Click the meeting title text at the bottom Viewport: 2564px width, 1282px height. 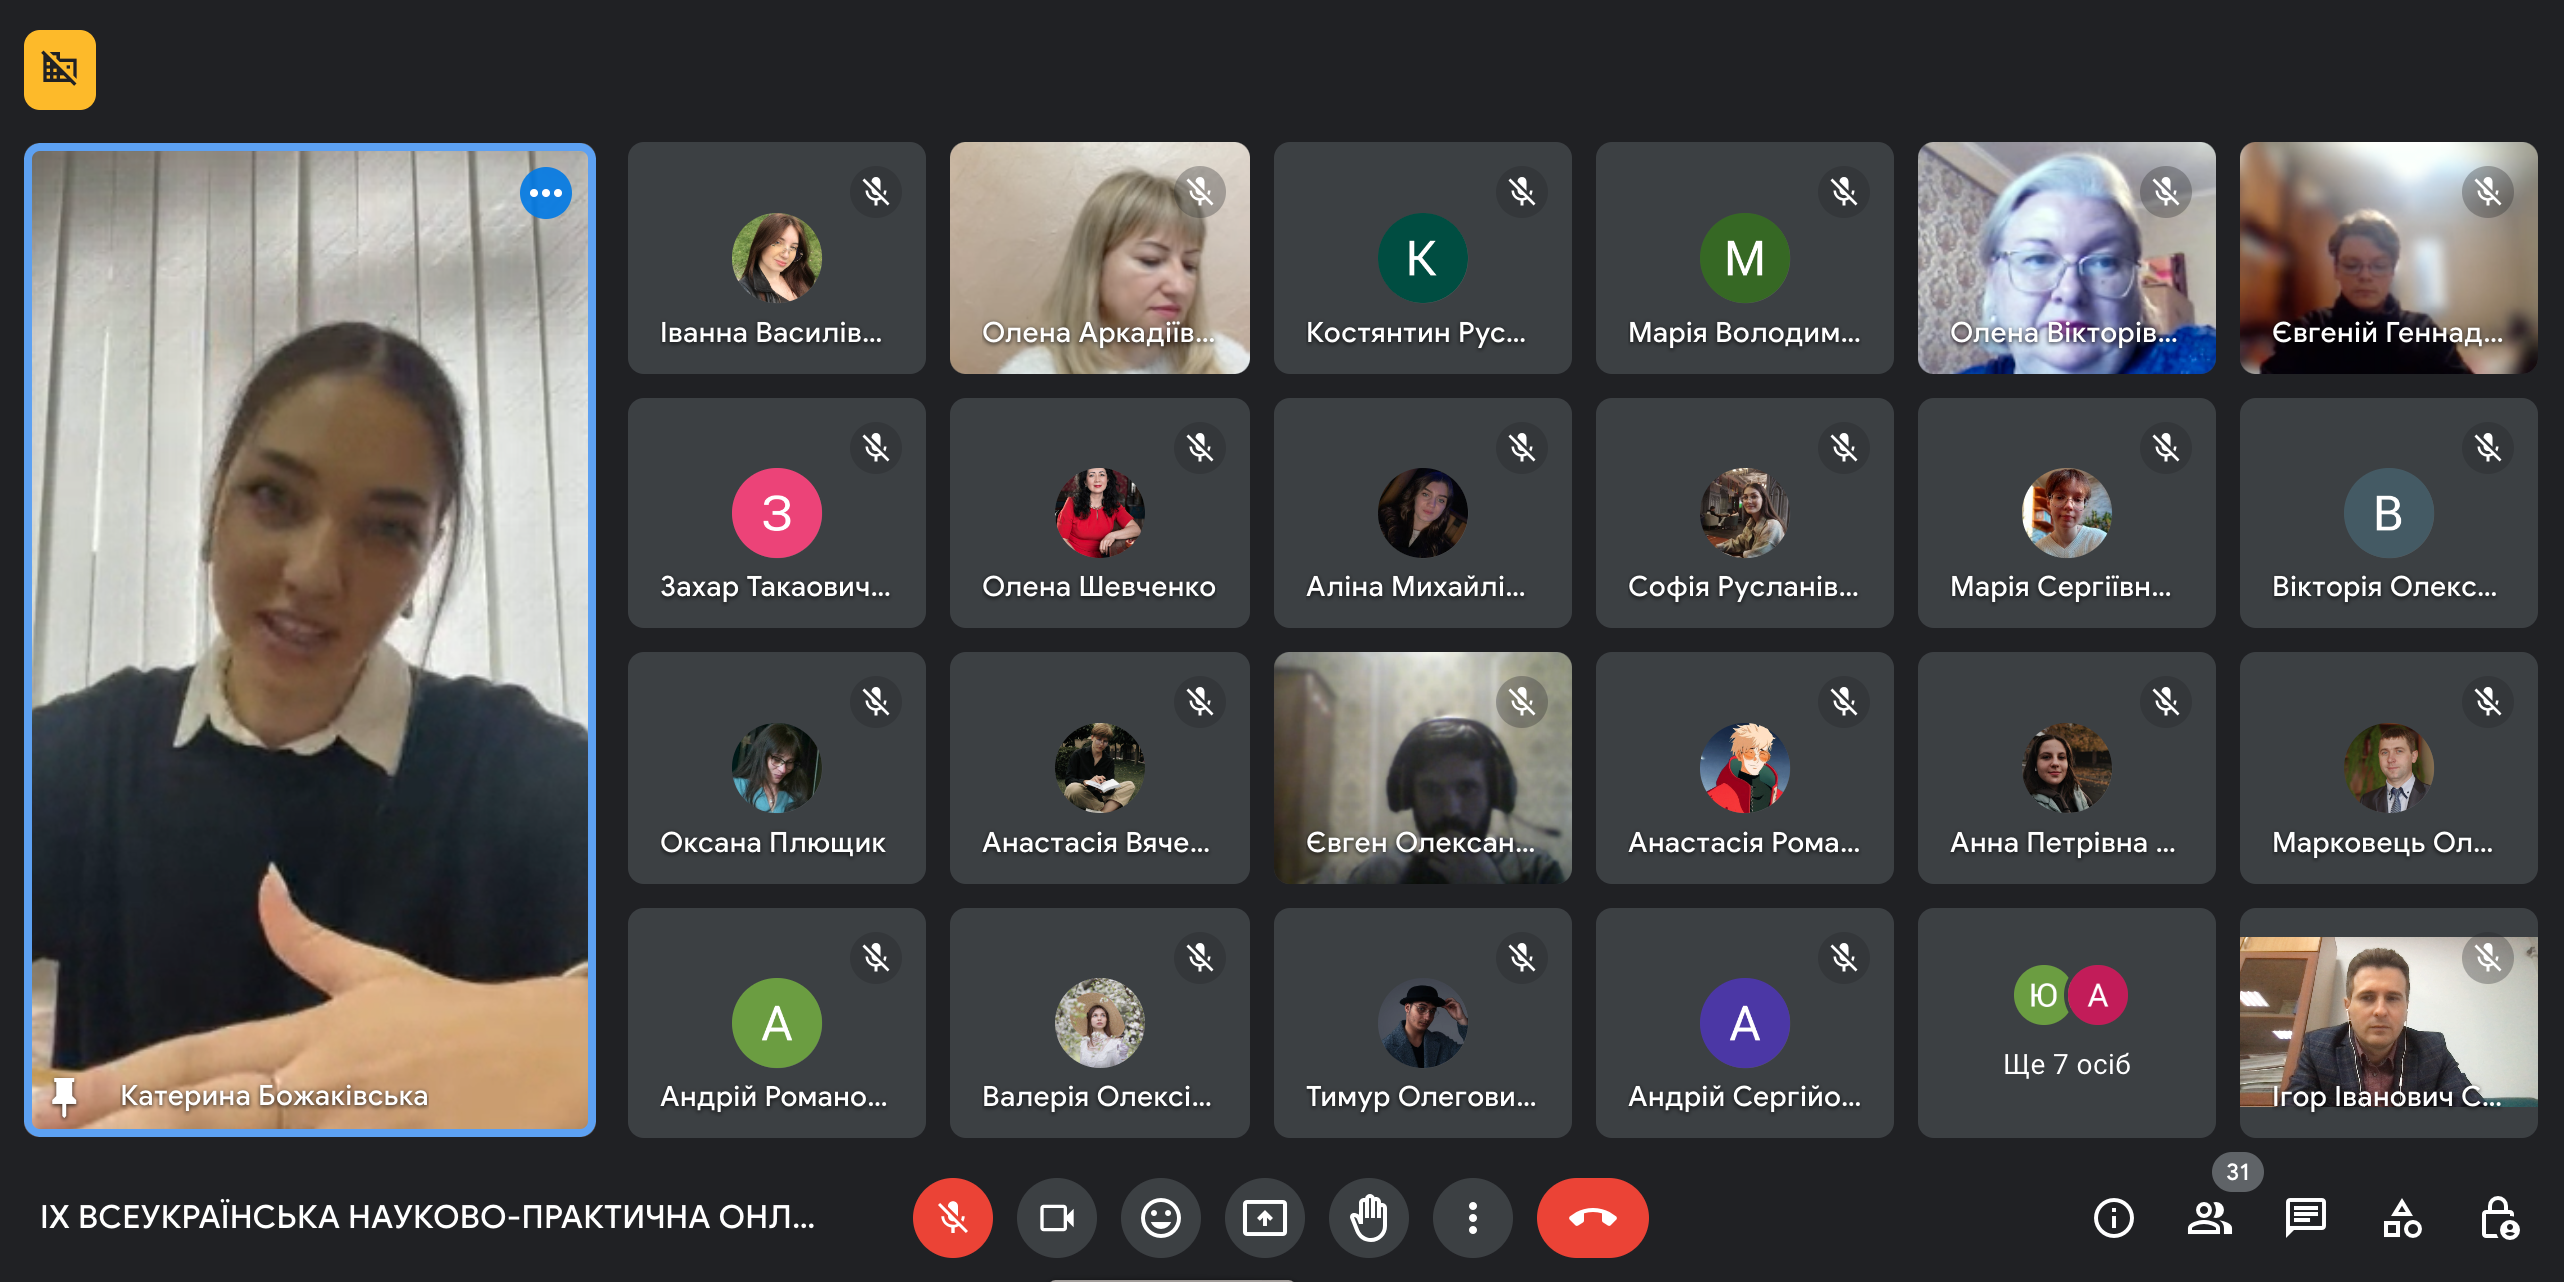pyautogui.click(x=427, y=1217)
